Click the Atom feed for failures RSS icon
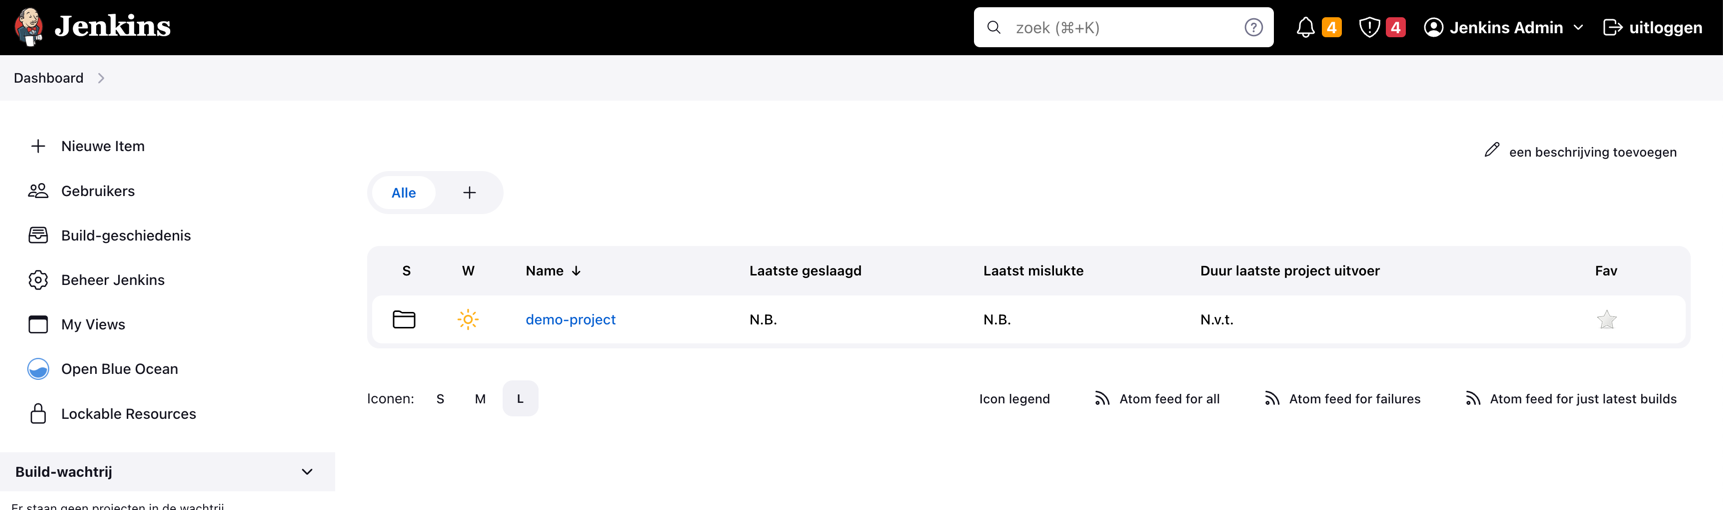The width and height of the screenshot is (1723, 510). 1272,398
